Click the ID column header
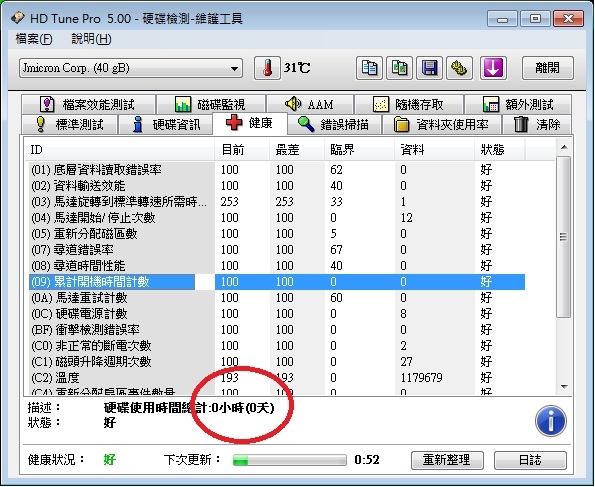Image resolution: width=595 pixels, height=487 pixels. click(119, 150)
